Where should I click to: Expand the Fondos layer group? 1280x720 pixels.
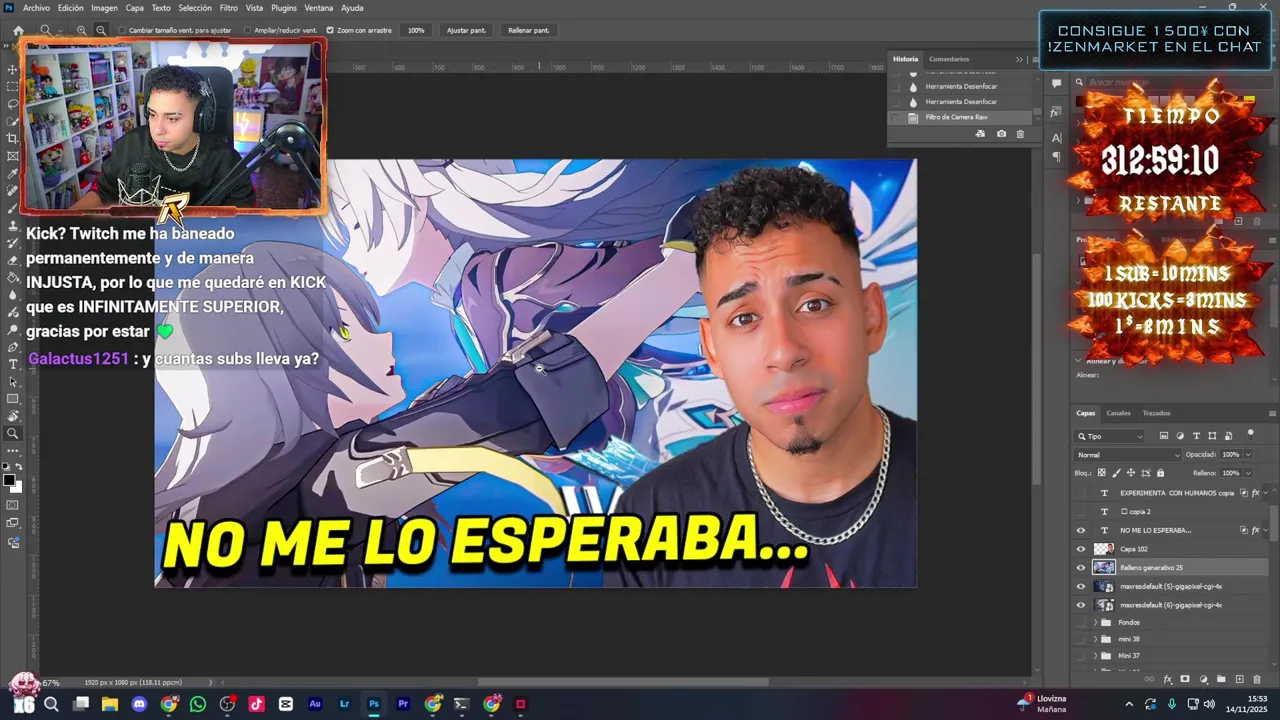1095,622
